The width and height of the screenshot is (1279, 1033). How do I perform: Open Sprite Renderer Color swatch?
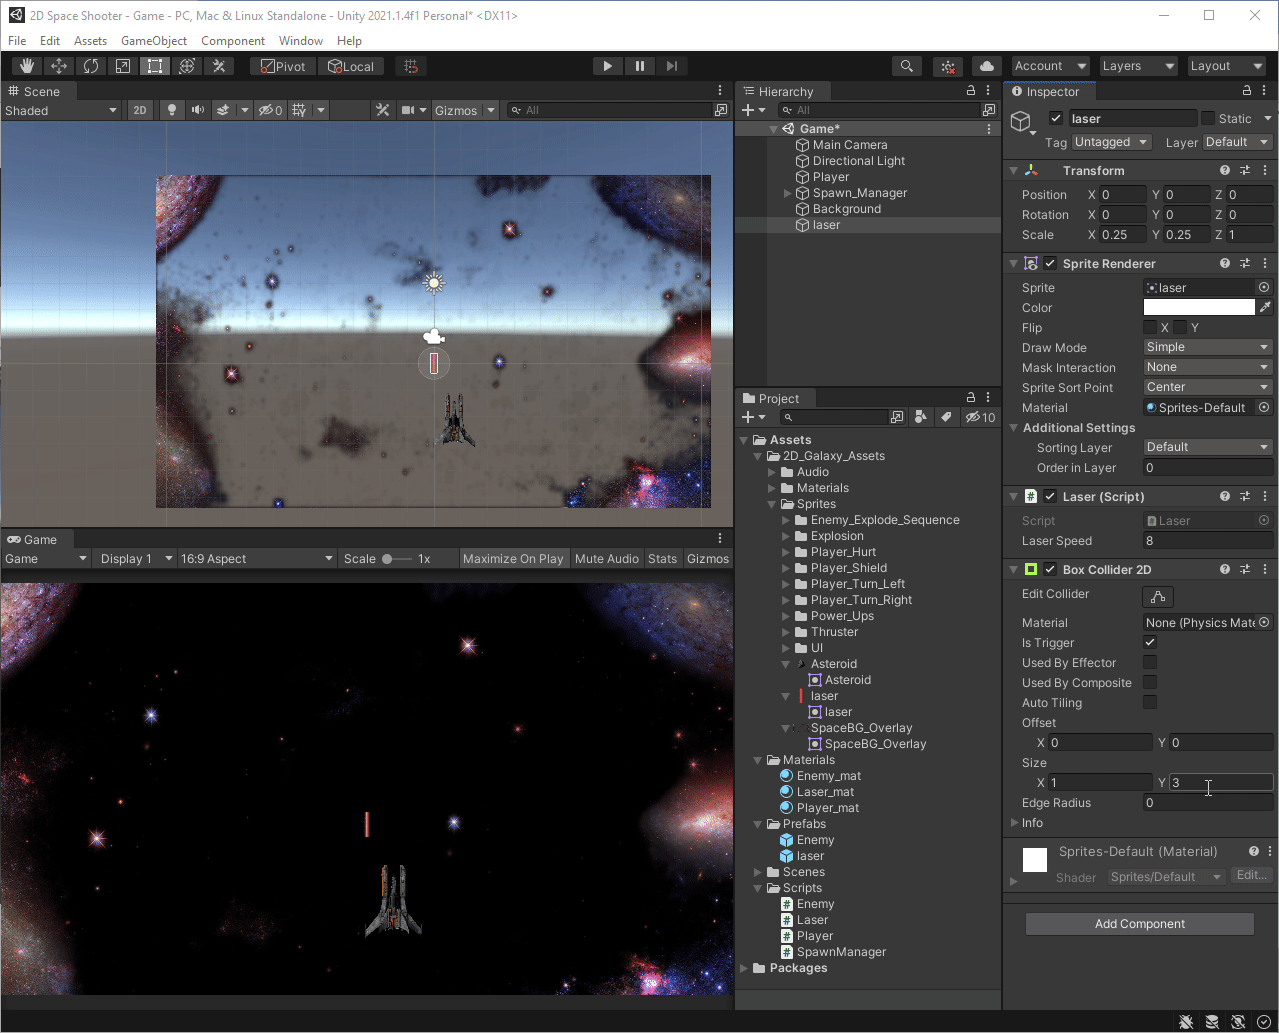1199,307
